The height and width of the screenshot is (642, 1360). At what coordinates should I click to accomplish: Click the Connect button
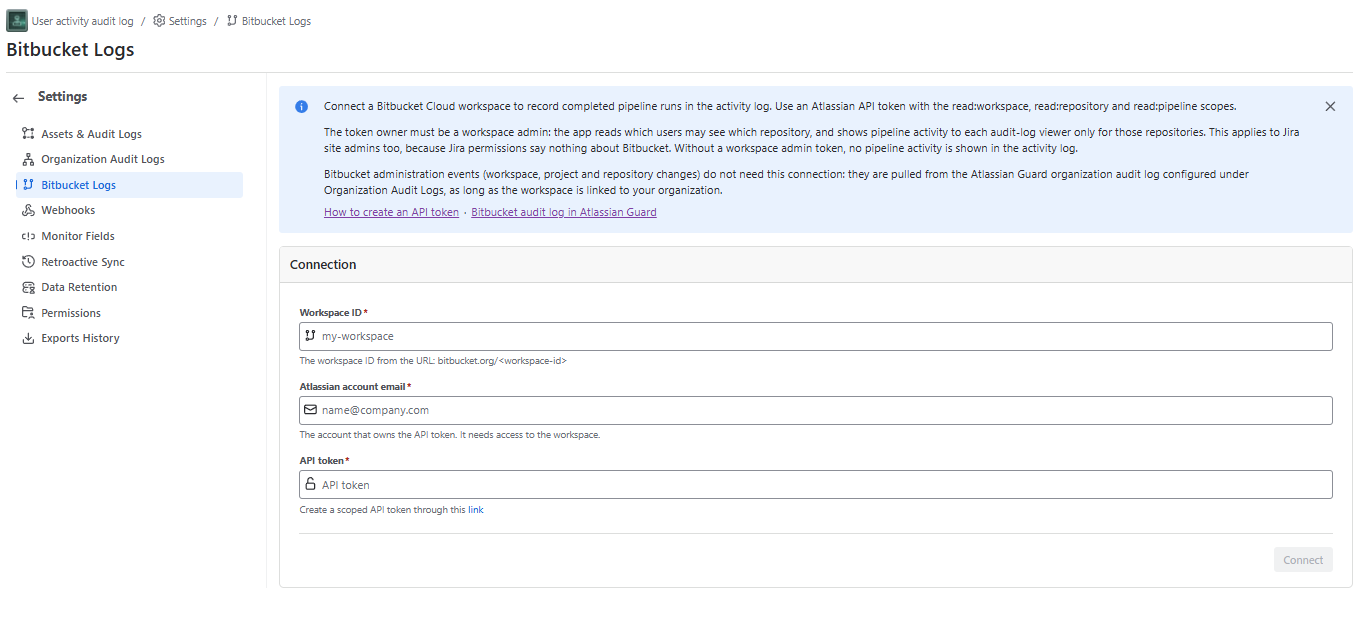1303,560
